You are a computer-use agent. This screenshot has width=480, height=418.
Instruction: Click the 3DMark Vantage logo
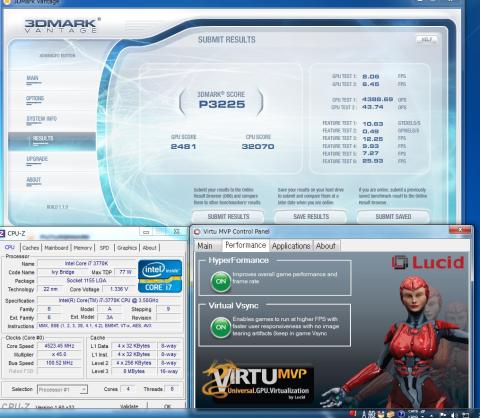point(62,25)
